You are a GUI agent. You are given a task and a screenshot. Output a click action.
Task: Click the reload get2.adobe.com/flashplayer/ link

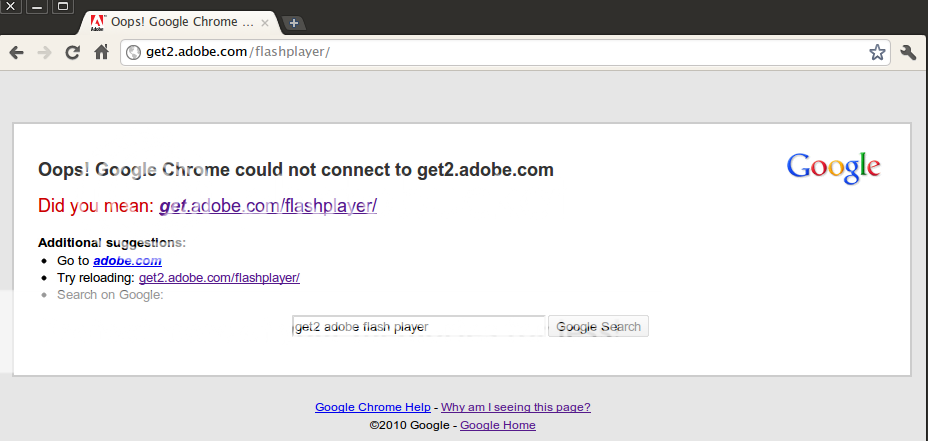[219, 278]
